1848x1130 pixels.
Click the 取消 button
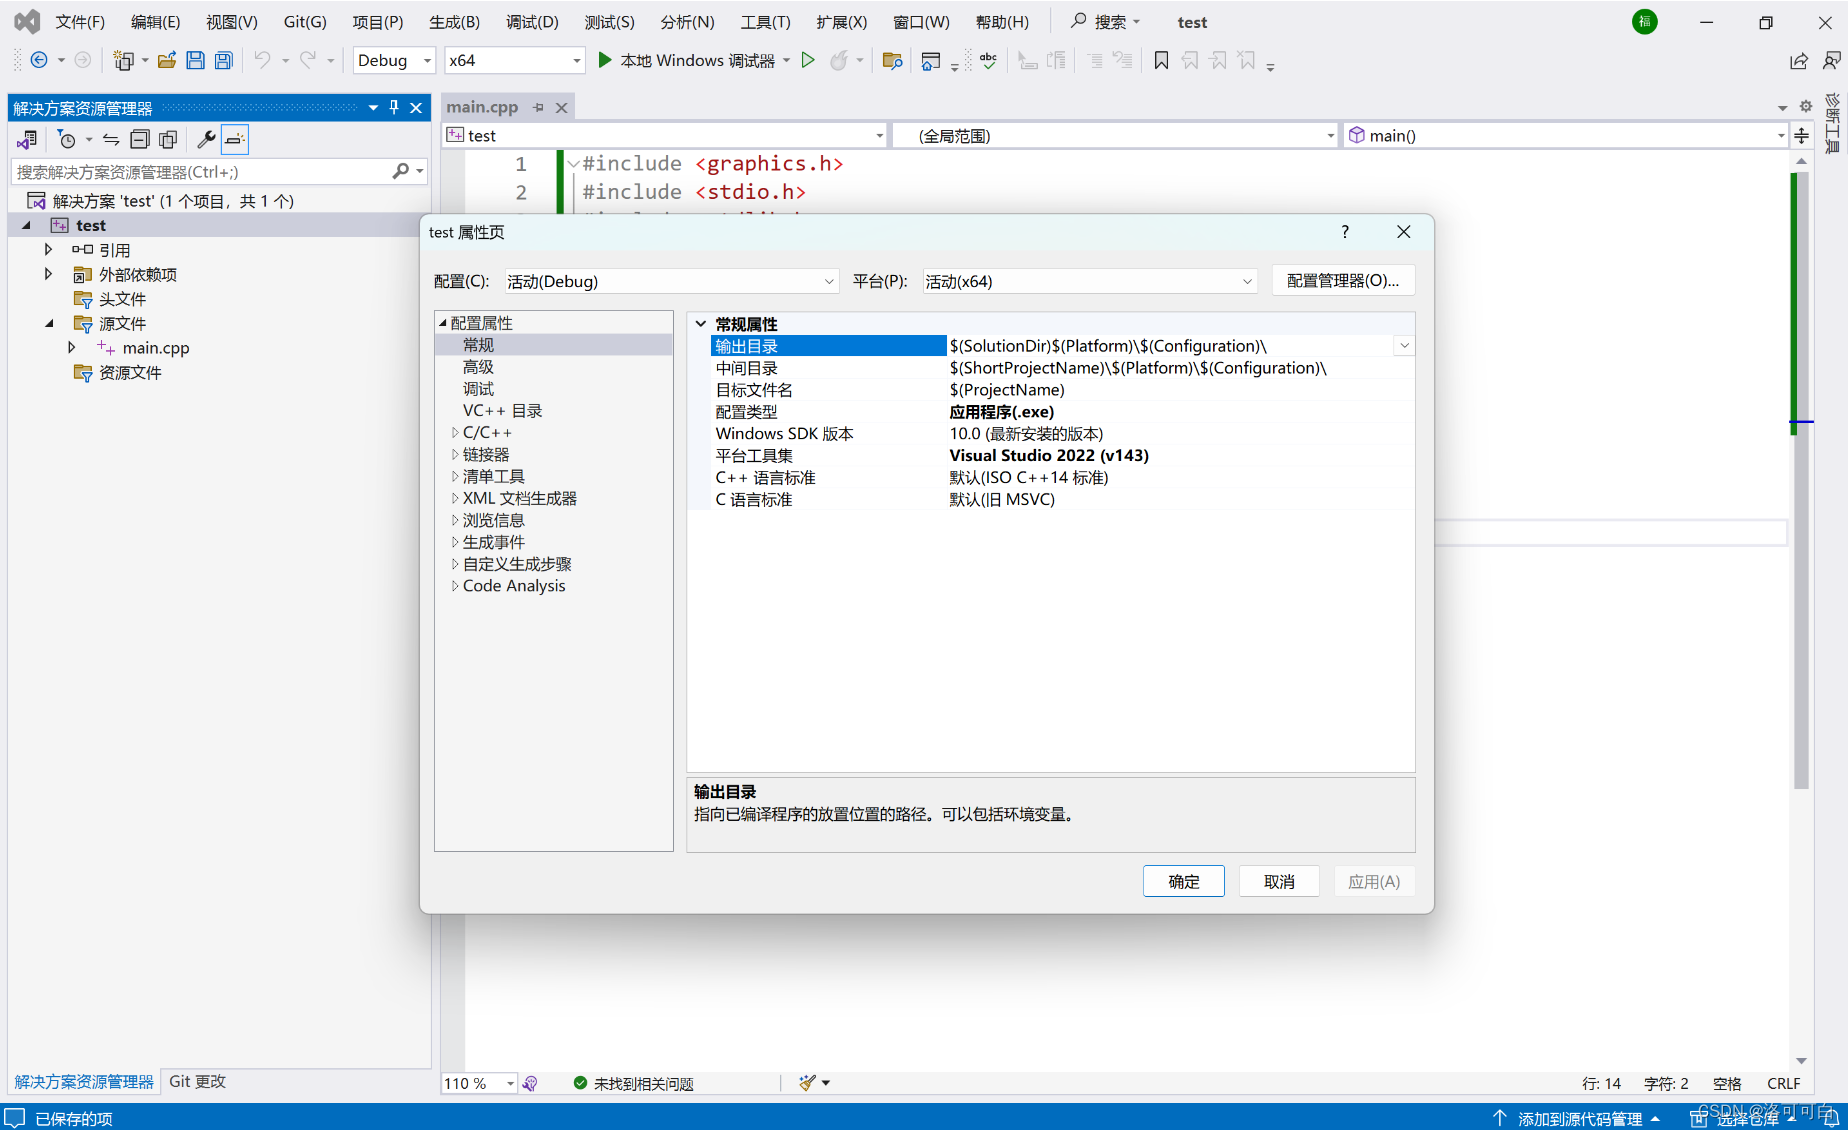(1279, 881)
